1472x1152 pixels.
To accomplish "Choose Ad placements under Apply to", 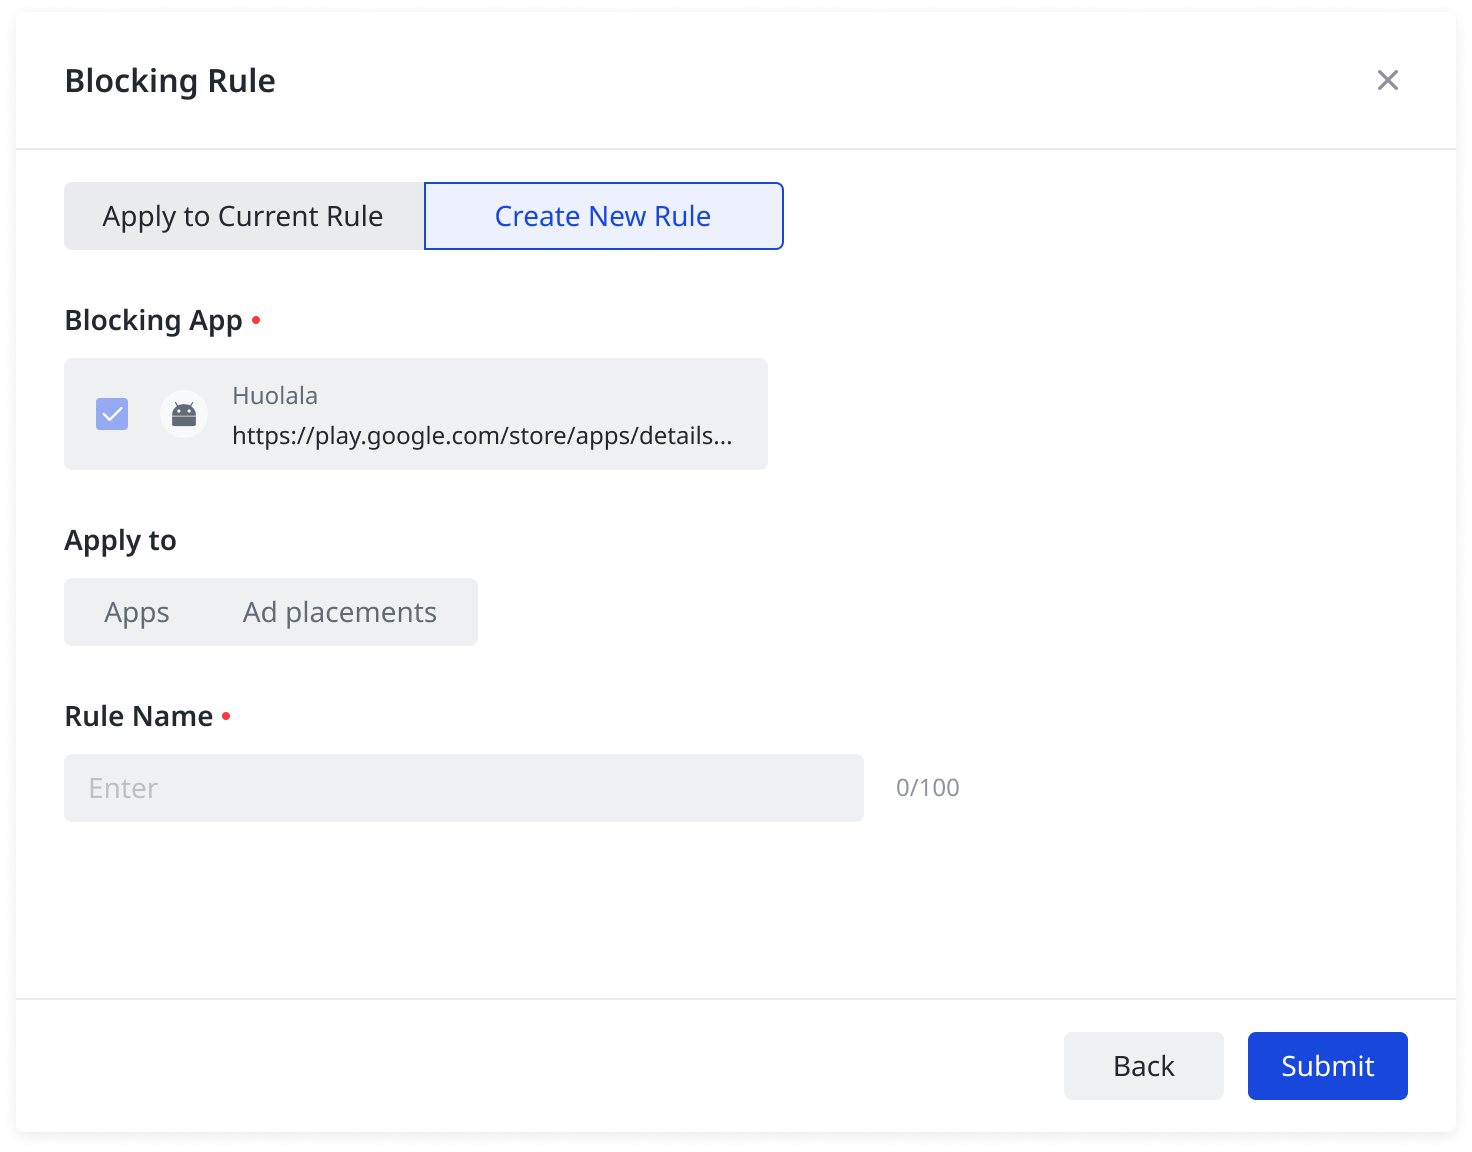I will [340, 612].
